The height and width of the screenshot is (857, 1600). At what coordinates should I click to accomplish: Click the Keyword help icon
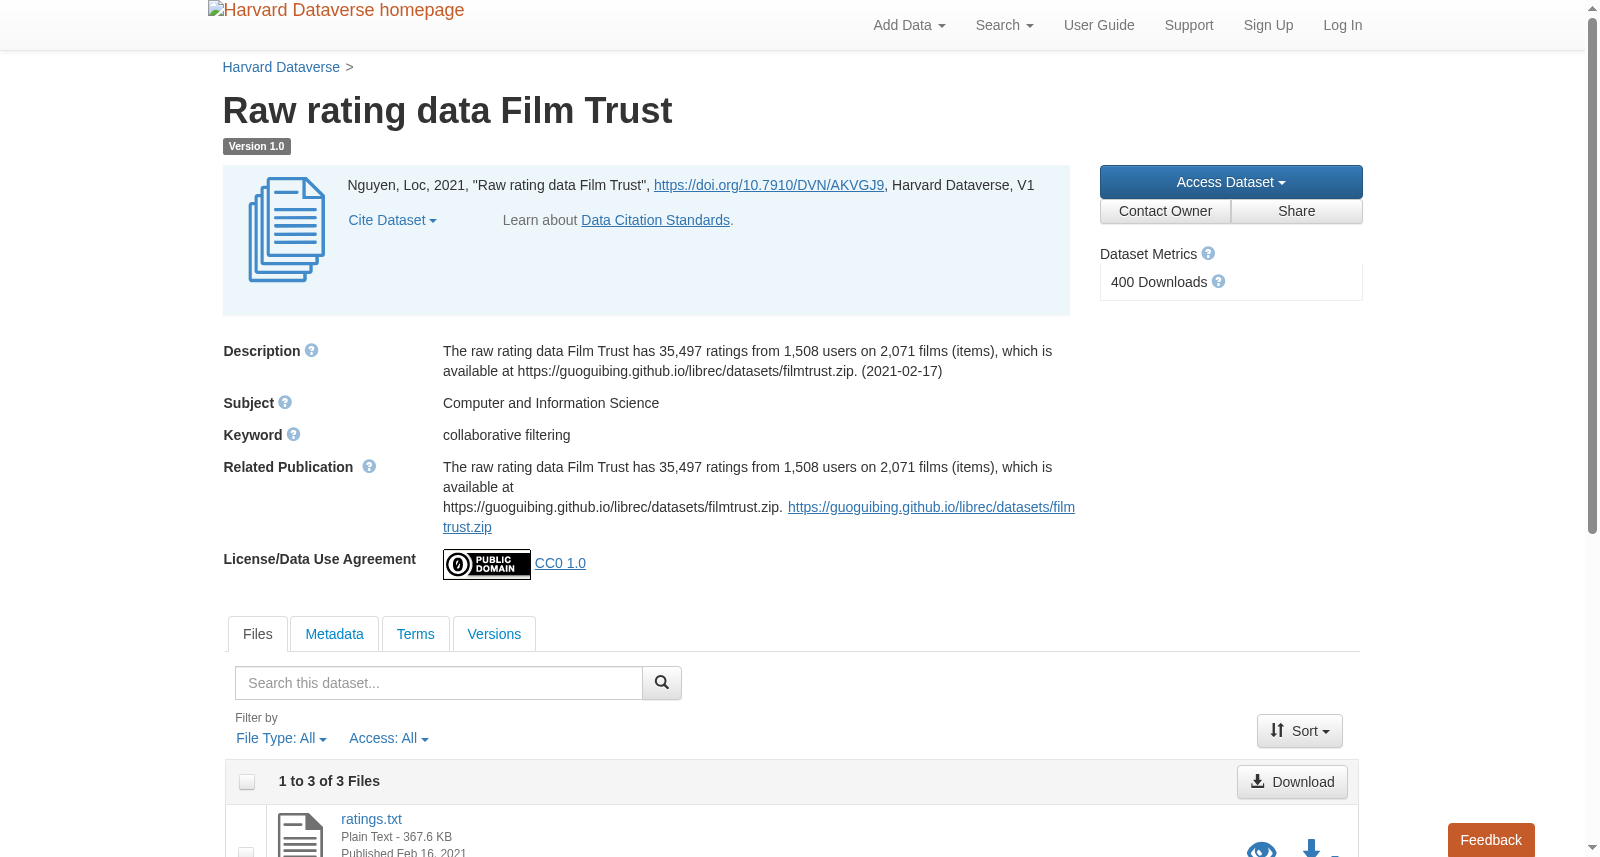click(x=293, y=435)
